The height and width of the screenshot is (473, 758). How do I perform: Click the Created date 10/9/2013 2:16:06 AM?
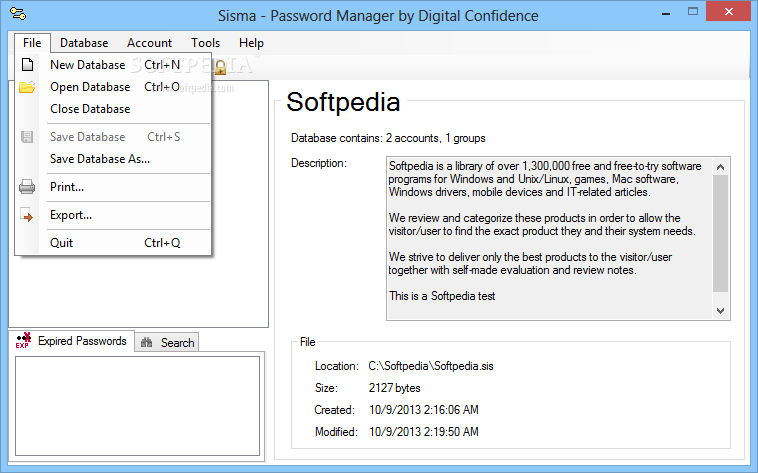coord(423,410)
